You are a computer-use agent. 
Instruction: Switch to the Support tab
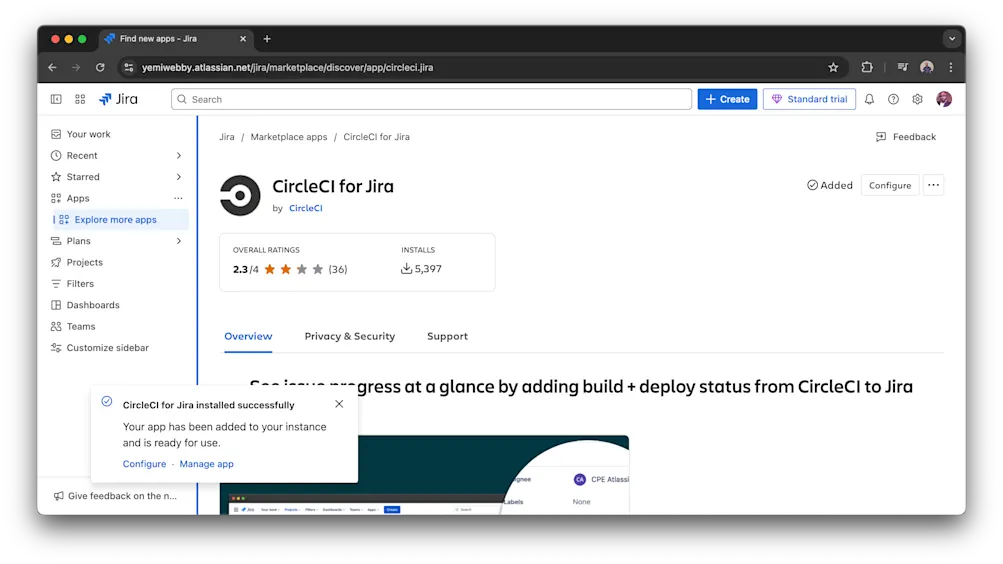pos(447,336)
